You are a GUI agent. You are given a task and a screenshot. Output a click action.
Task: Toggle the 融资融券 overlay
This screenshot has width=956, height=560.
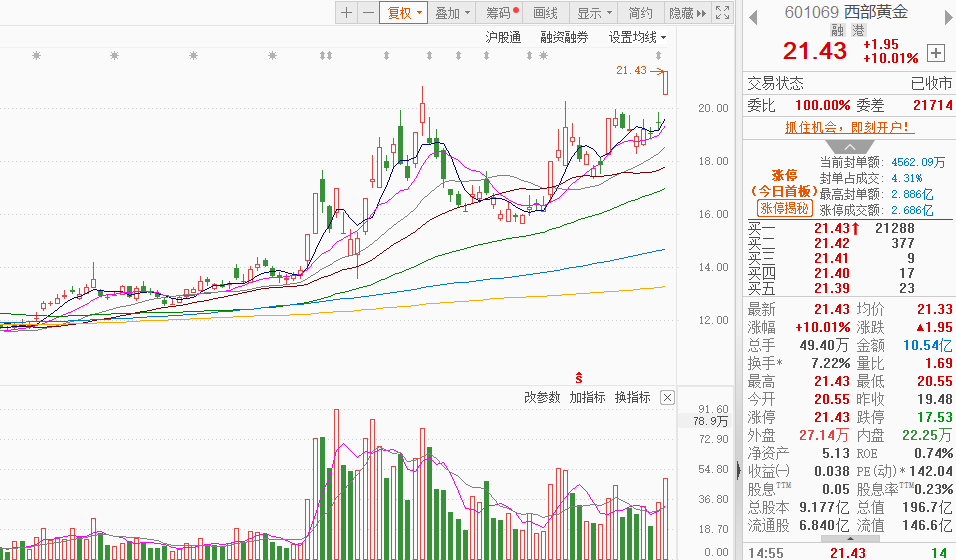[564, 37]
